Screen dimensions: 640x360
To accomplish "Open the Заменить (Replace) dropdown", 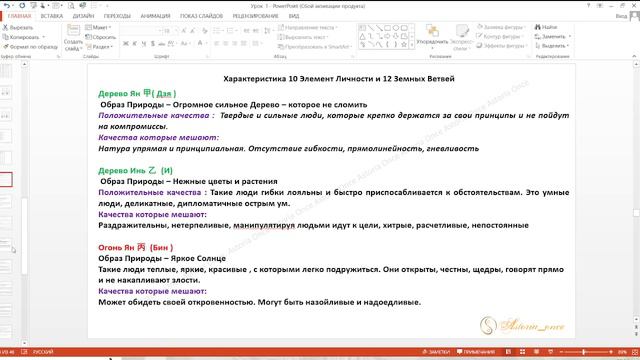I will 553,36.
